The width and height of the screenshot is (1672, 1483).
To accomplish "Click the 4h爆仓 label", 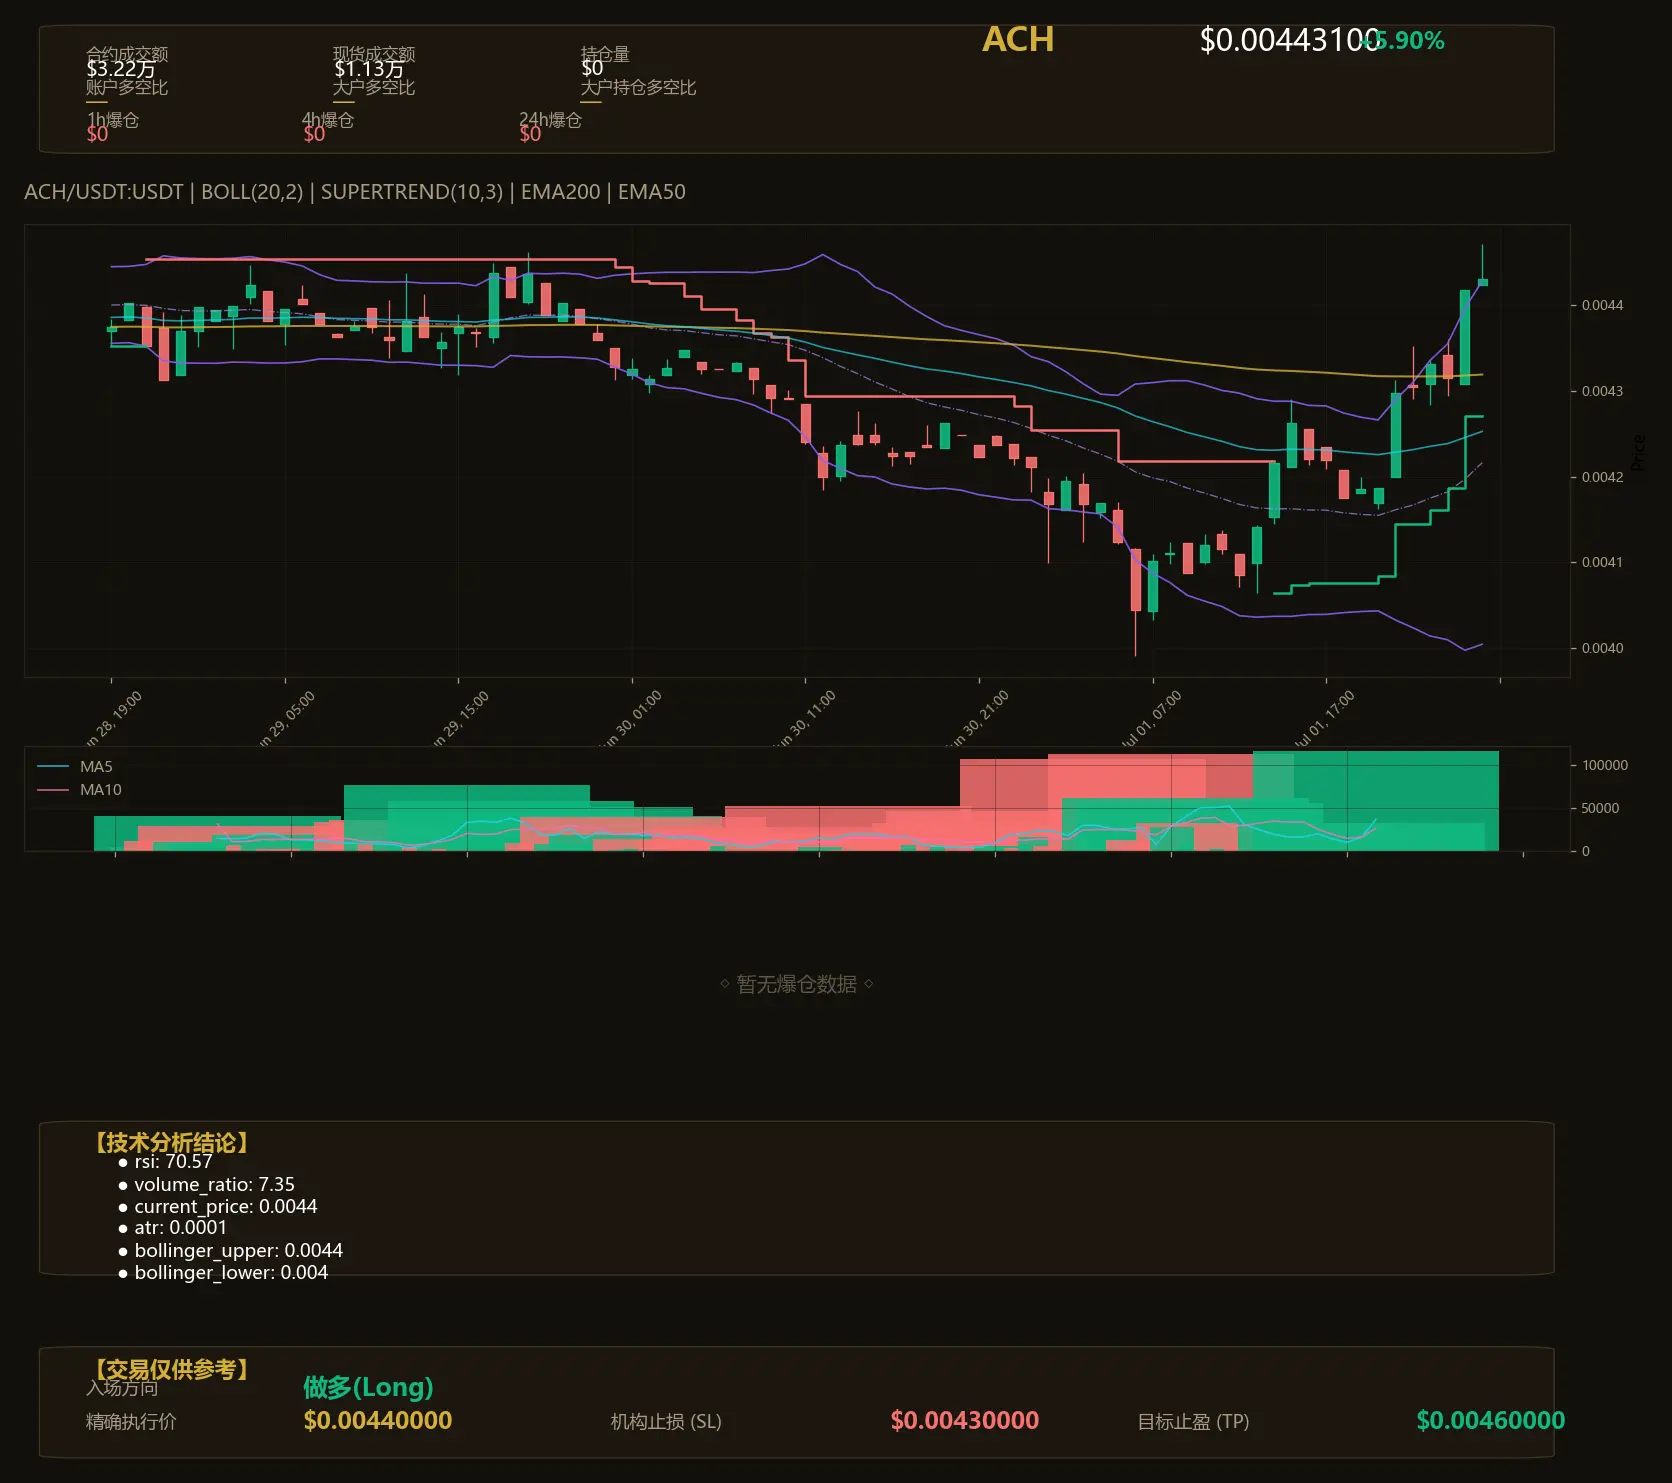I will click(x=328, y=120).
